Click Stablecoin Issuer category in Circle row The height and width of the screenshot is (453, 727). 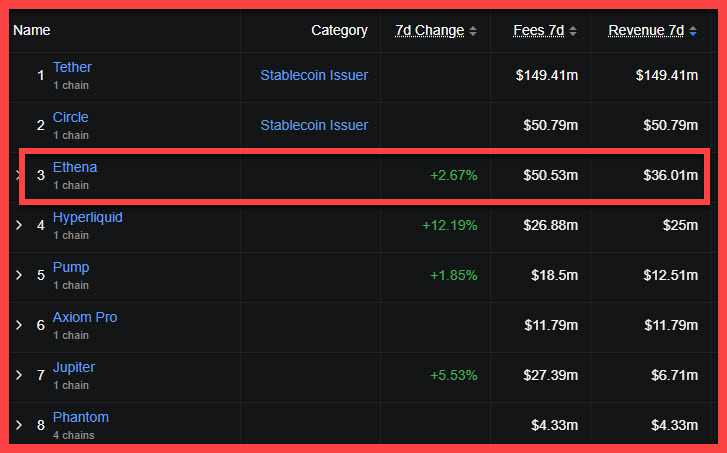tap(314, 125)
